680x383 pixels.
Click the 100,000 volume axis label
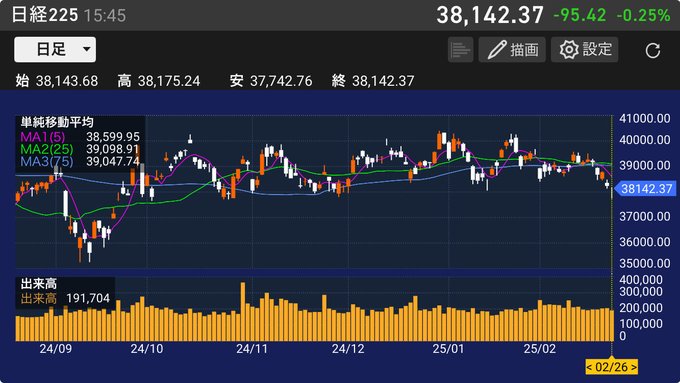[641, 324]
